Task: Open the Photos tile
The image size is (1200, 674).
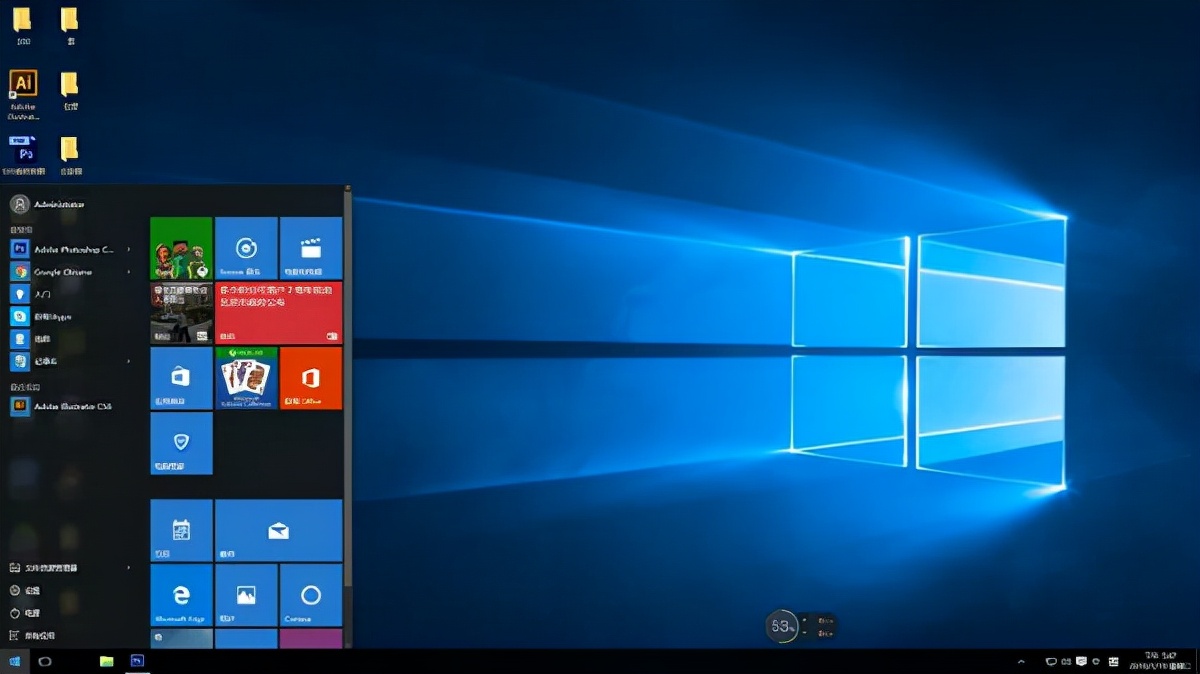Action: click(246, 595)
